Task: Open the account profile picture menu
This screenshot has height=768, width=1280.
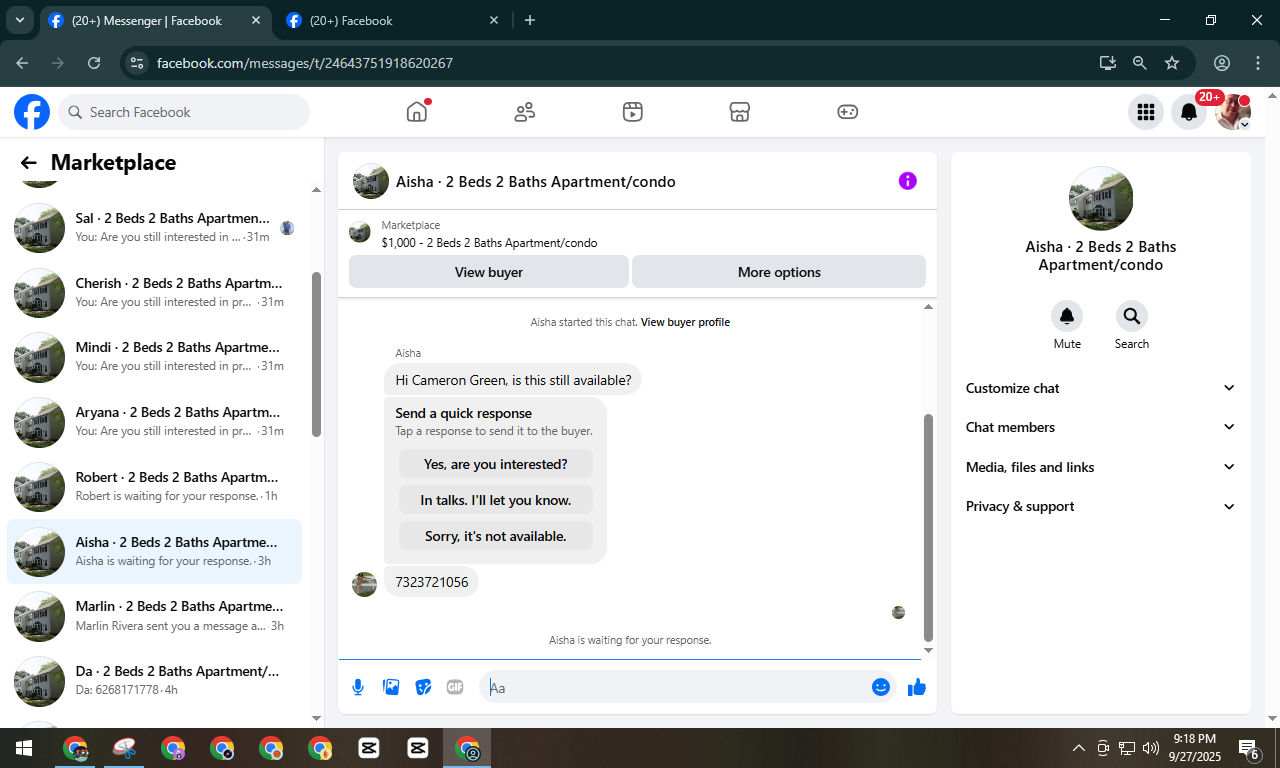Action: [1233, 112]
